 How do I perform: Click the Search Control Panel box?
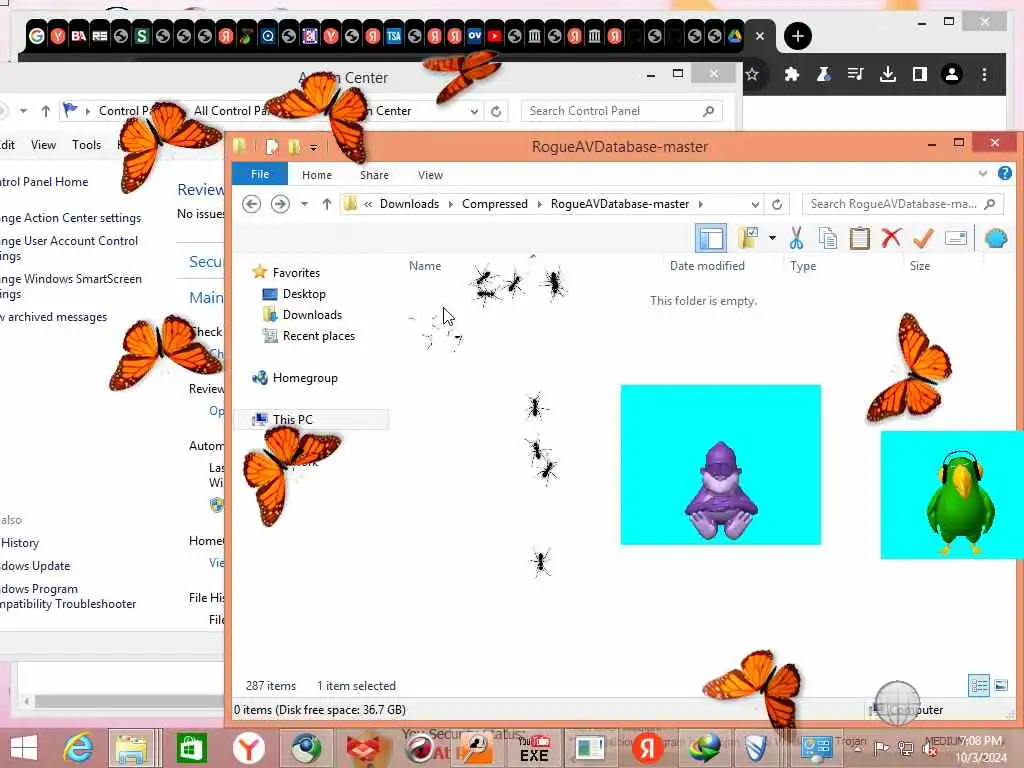622,111
